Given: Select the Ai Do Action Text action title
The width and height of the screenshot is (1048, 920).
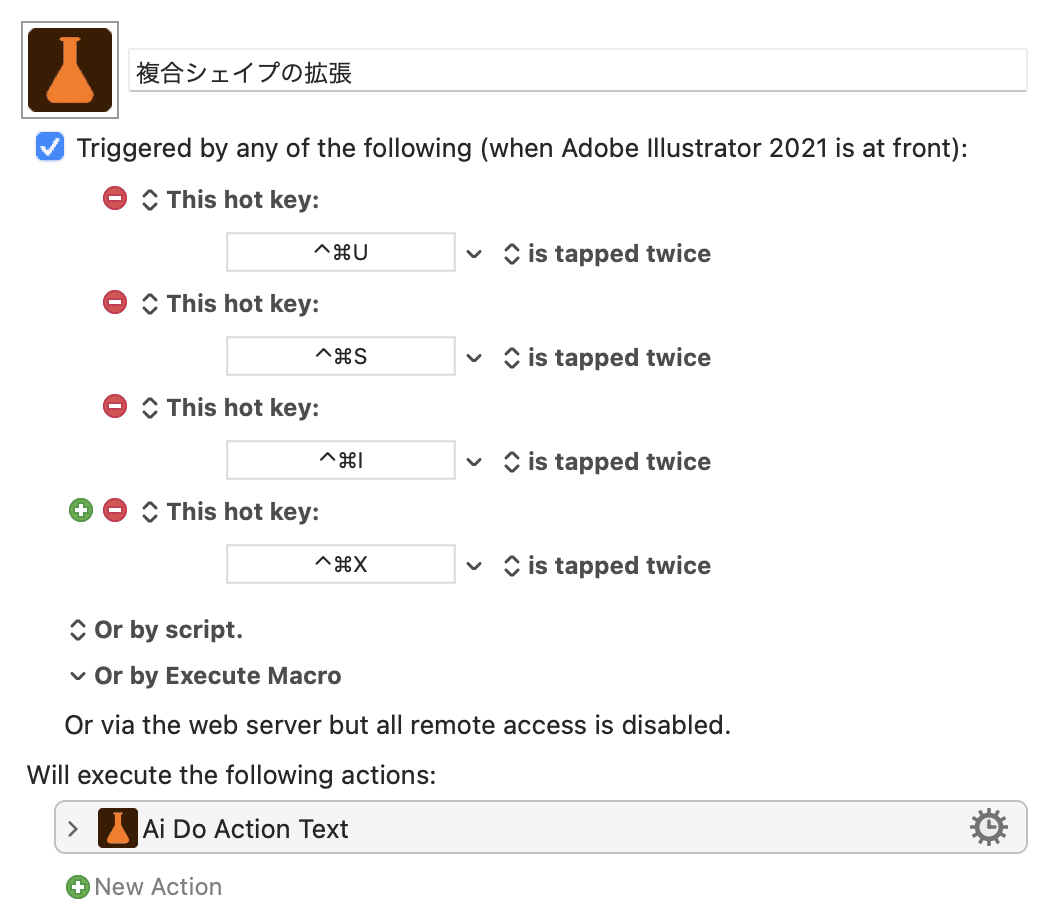Looking at the screenshot, I should coord(245,829).
